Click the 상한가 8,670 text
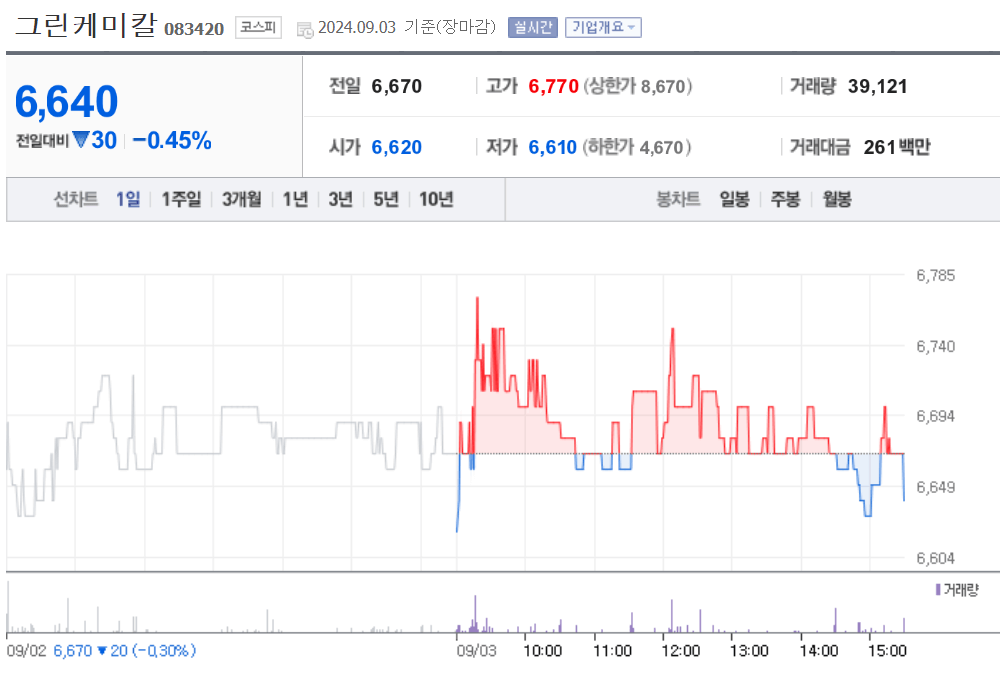1000x689 pixels. (638, 86)
